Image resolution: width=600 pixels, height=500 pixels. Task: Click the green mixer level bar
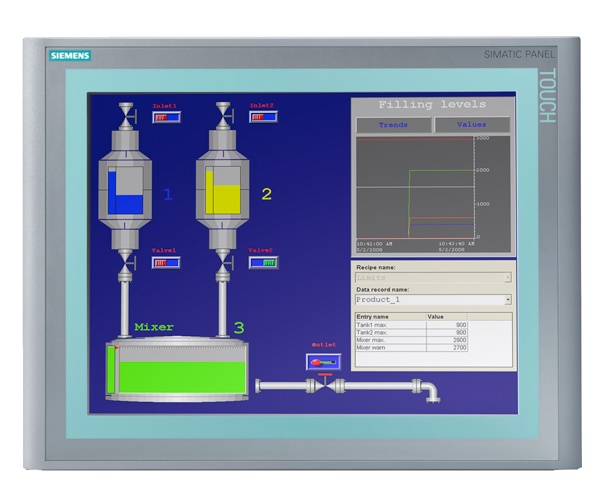[x=111, y=370]
